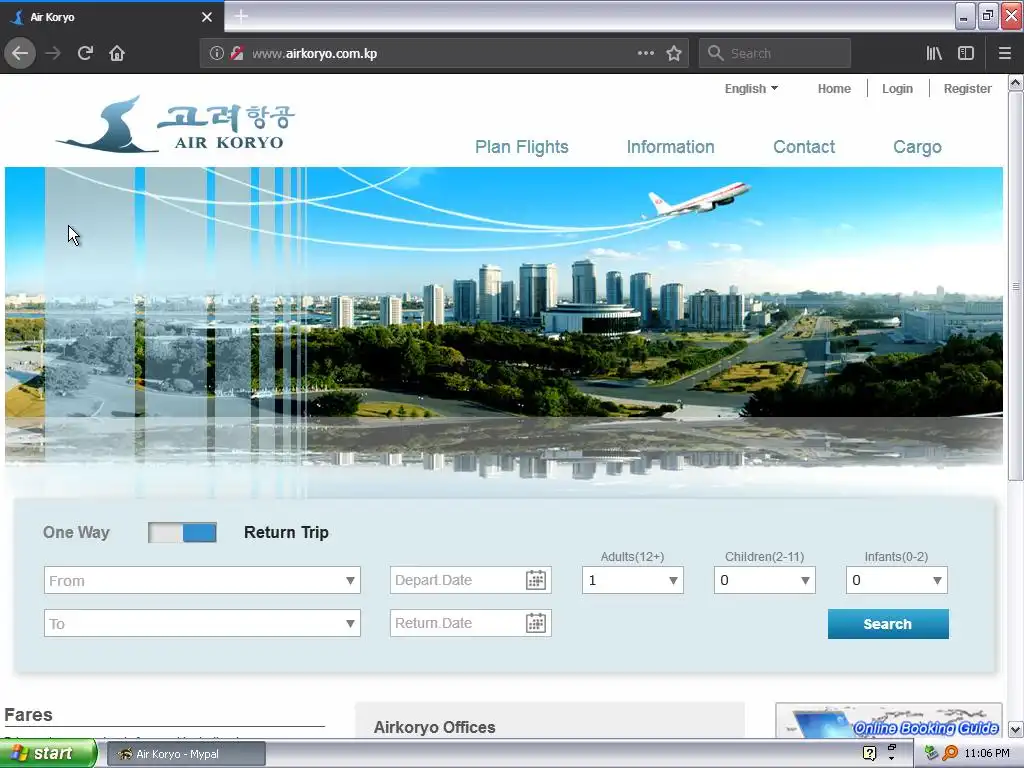Click the orange magnifier tray icon

(950, 753)
